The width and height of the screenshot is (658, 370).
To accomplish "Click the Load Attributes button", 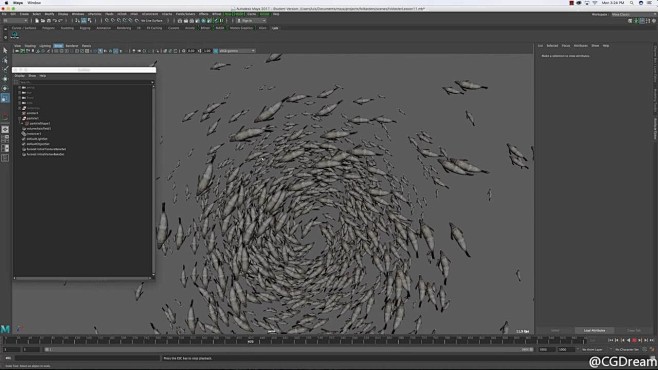I will tap(595, 331).
